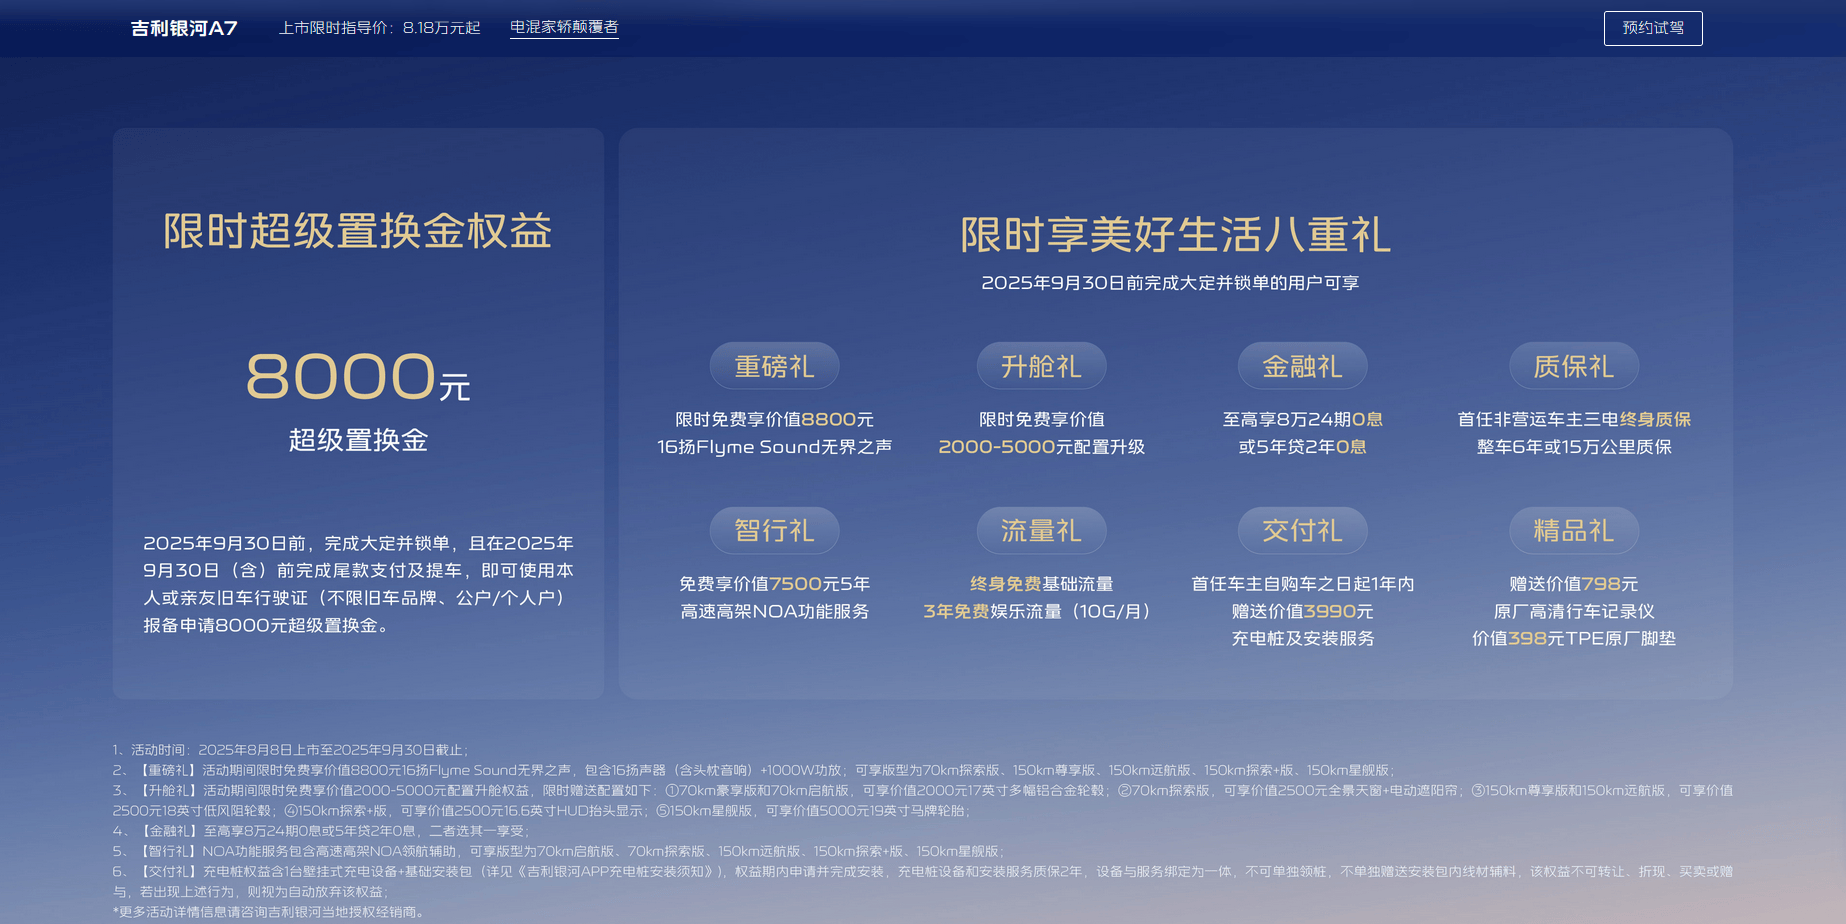Click 赠送价值798元 text
This screenshot has height=924, width=1846.
tap(1574, 584)
